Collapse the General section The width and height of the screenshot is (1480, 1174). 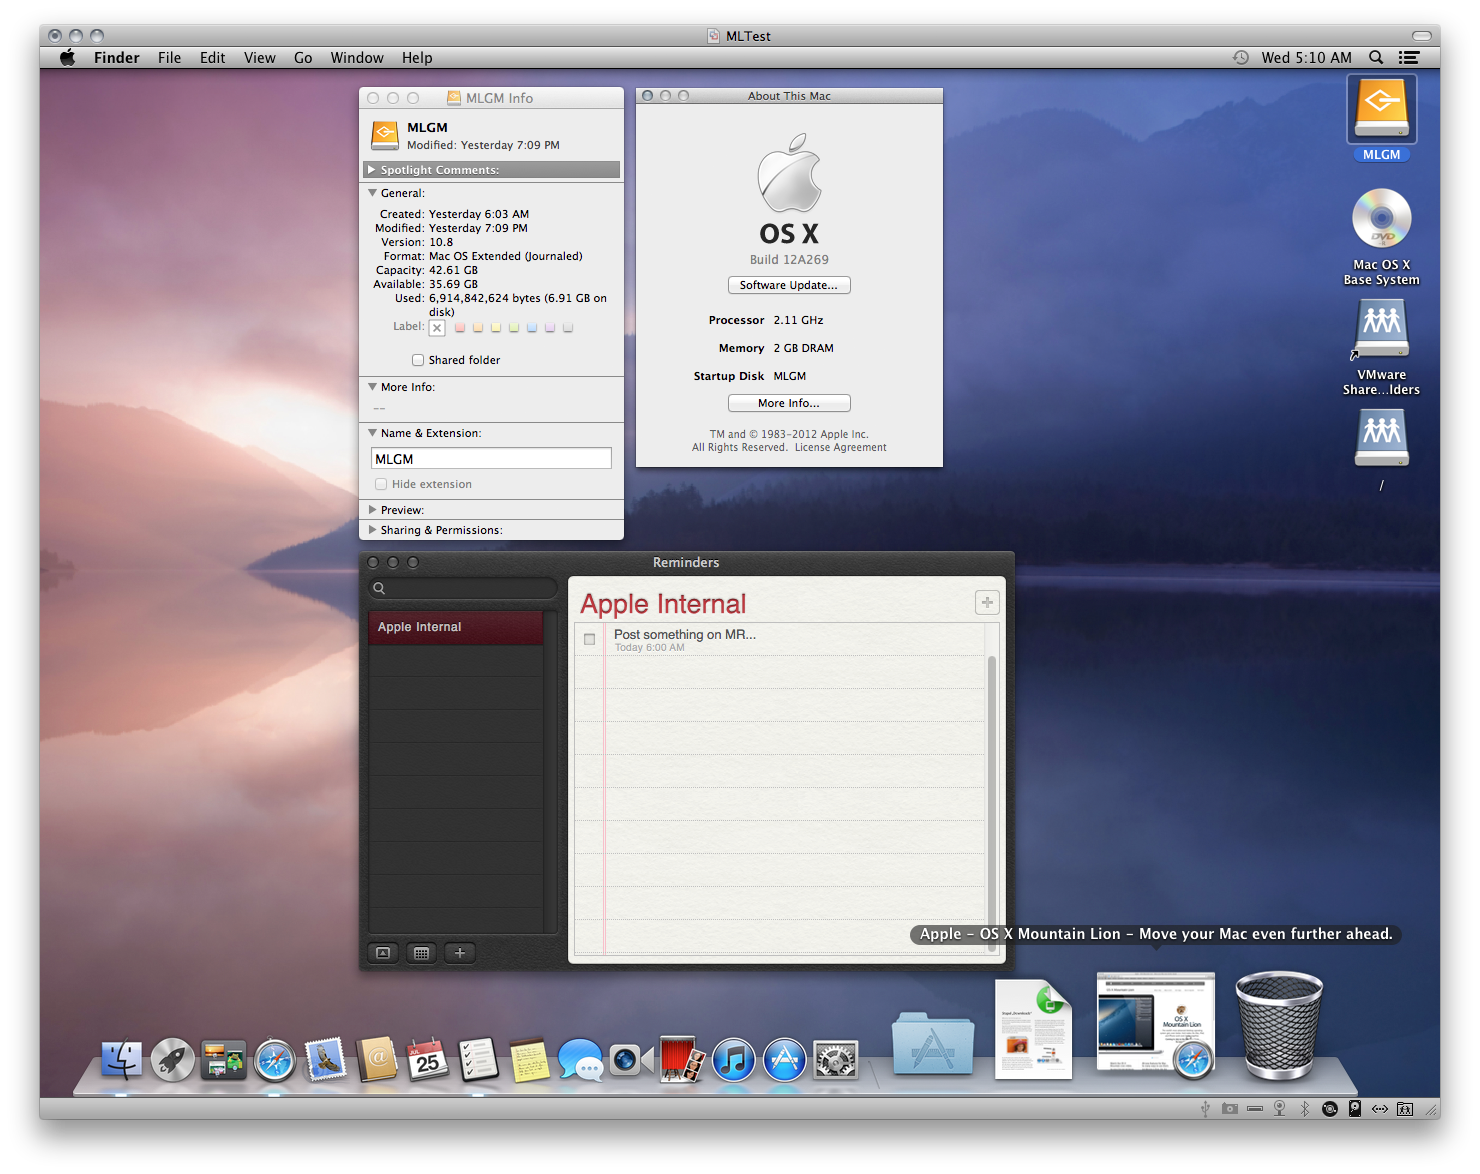[x=372, y=193]
